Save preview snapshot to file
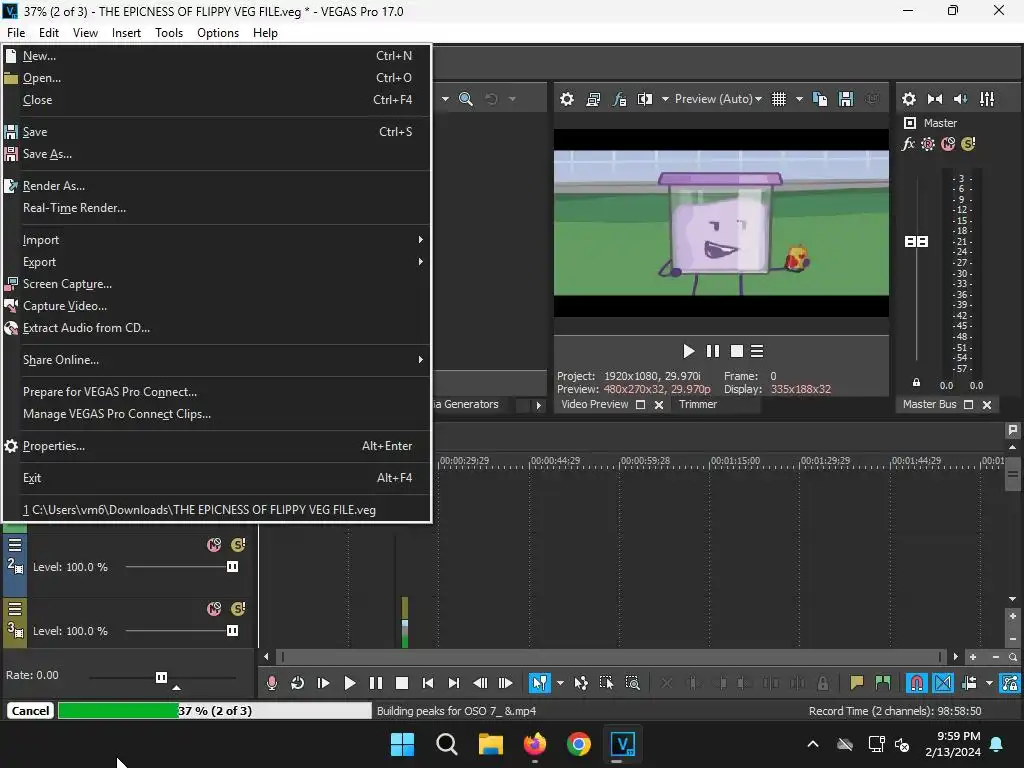This screenshot has width=1024, height=768. 846,99
